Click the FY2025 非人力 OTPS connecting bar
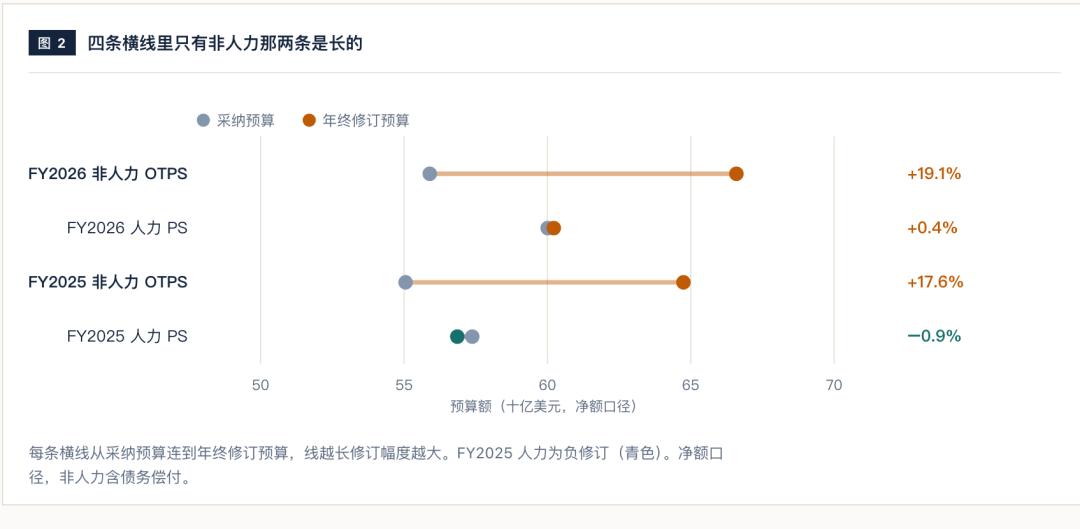The image size is (1080, 529). coord(544,282)
